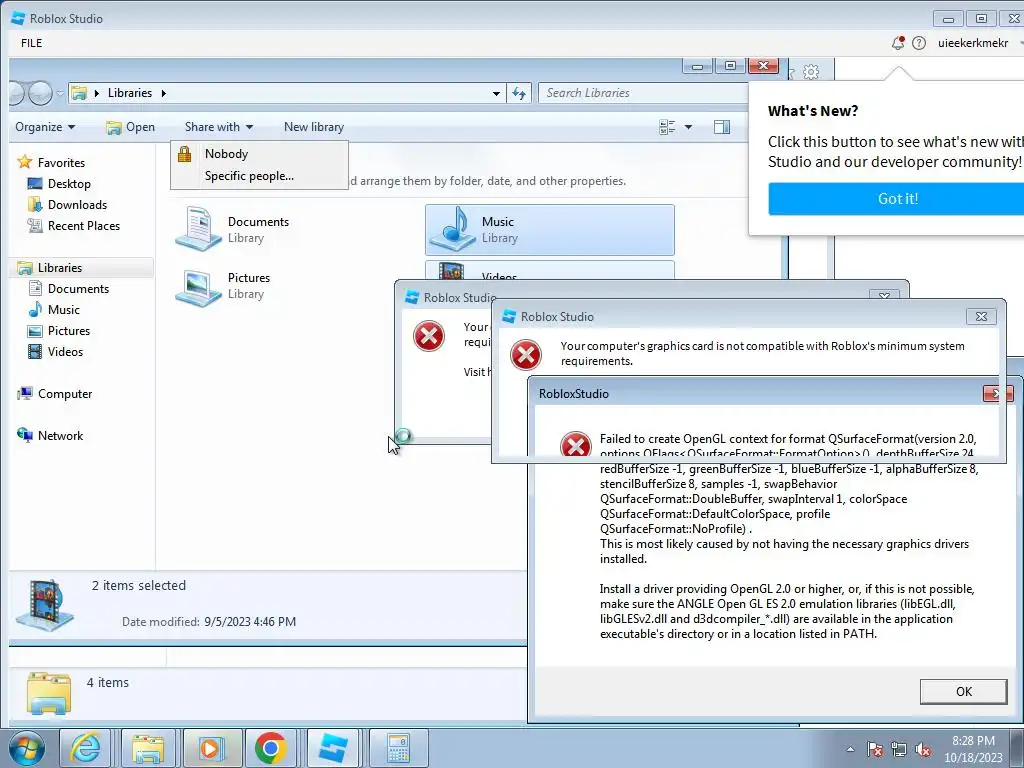Click the error icon in rear Roblox Studio dialog
1024x768 pixels.
[428, 336]
